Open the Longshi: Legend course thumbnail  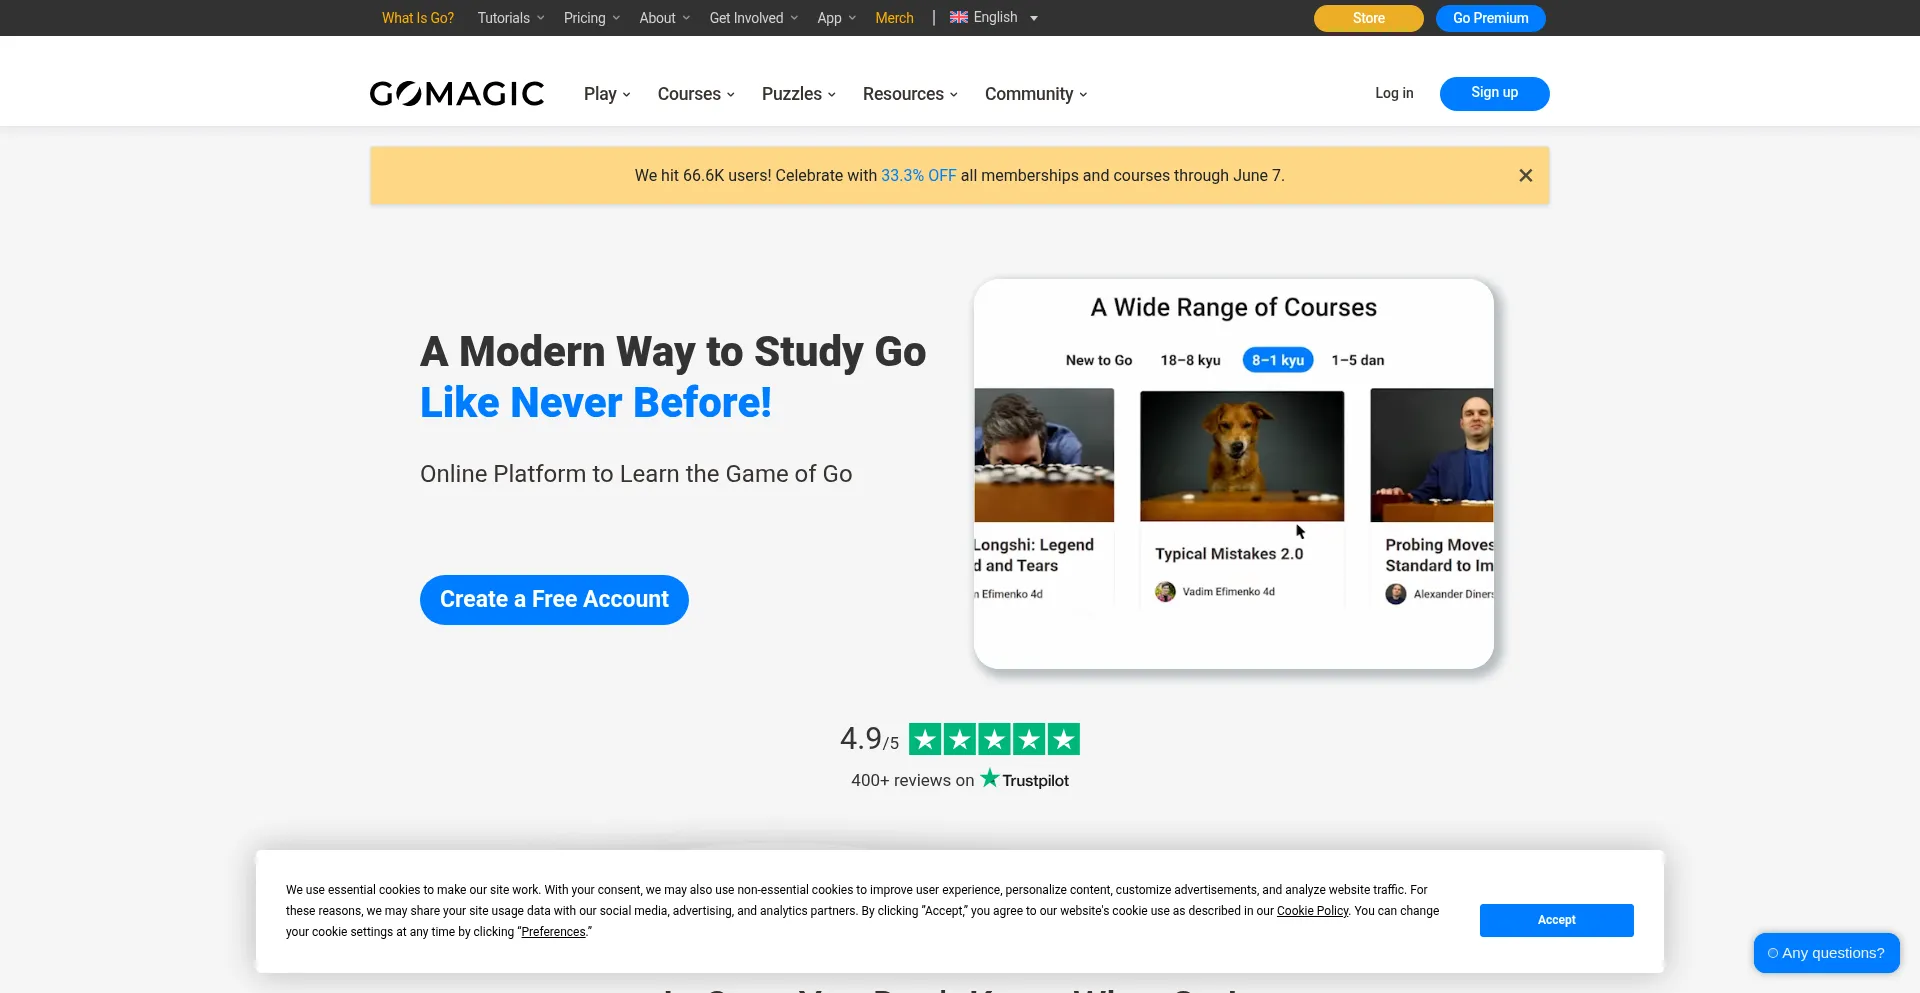tap(1044, 456)
